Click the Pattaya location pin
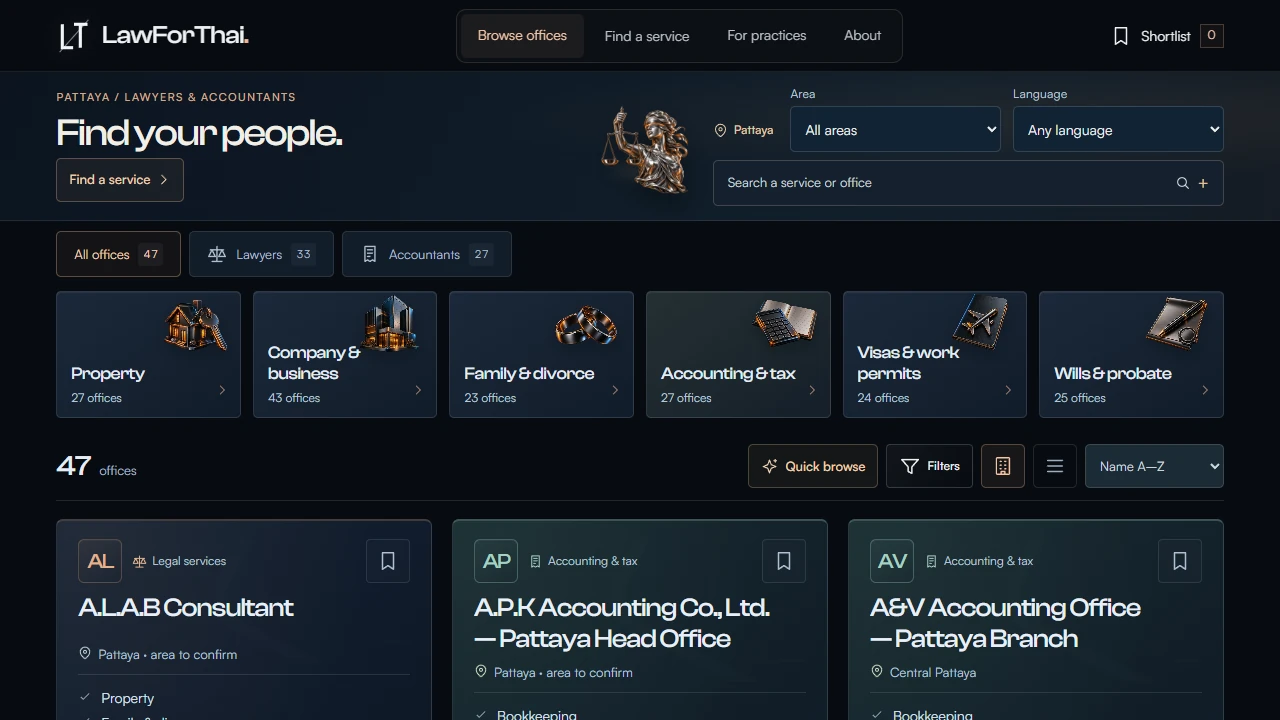 click(x=720, y=130)
